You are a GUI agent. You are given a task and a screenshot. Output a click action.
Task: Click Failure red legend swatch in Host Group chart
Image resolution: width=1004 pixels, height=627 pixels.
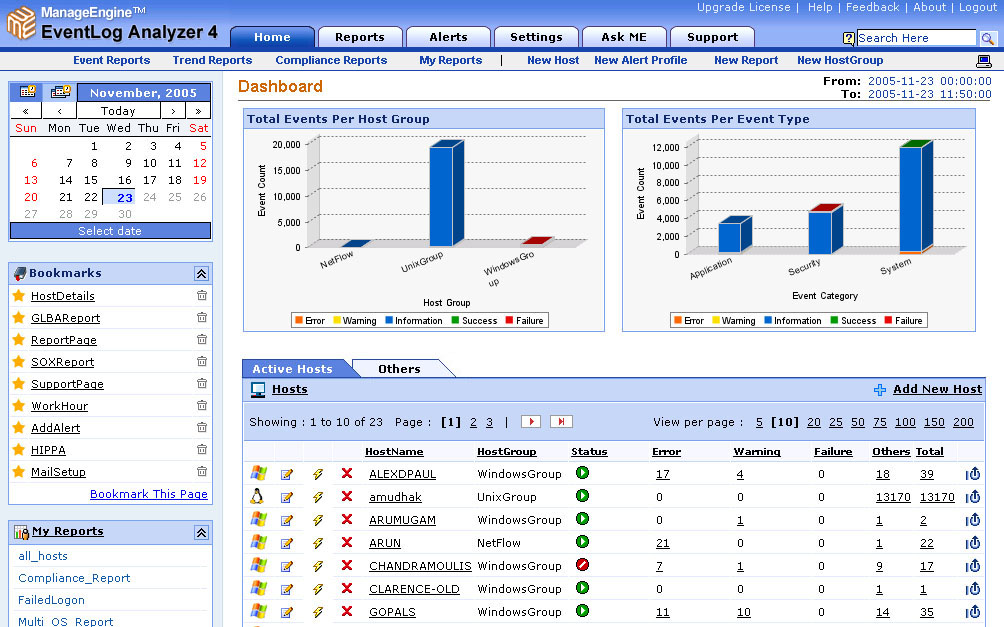[509, 321]
